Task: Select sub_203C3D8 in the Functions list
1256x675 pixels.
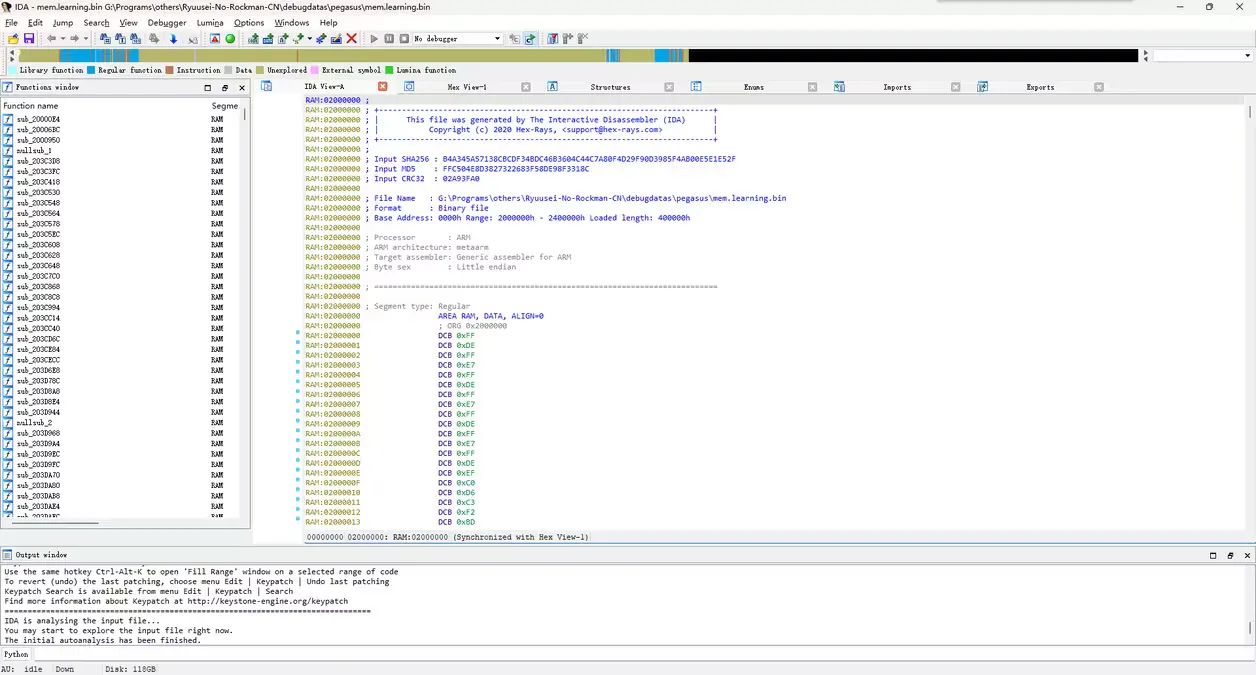Action: (x=38, y=161)
